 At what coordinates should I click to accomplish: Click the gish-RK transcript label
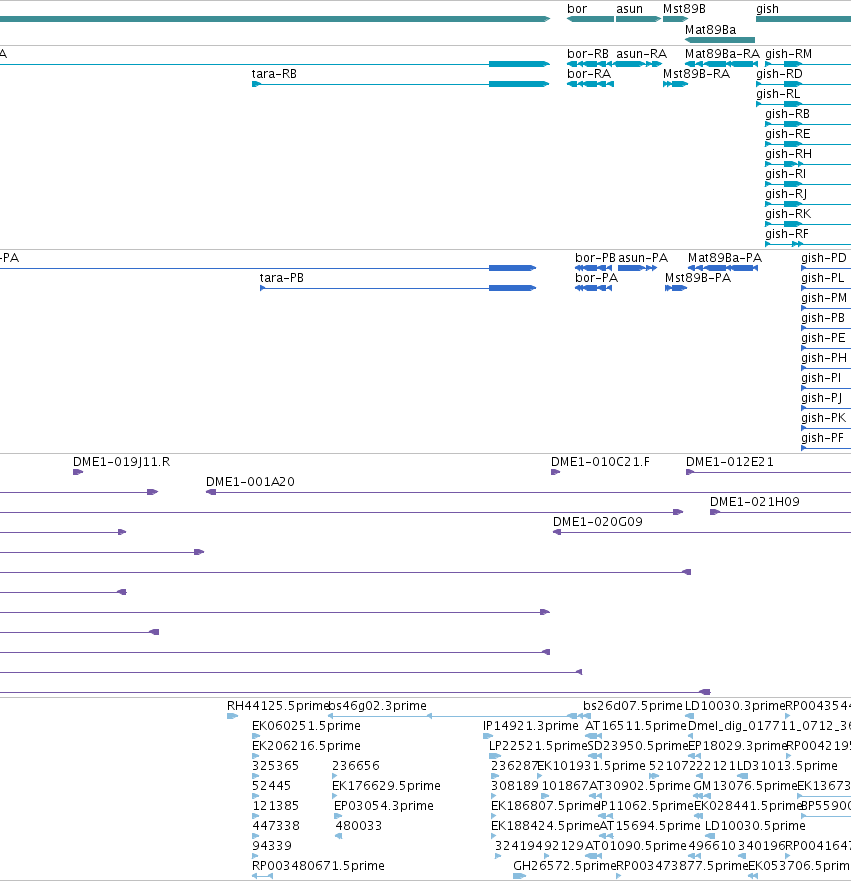pyautogui.click(x=788, y=214)
